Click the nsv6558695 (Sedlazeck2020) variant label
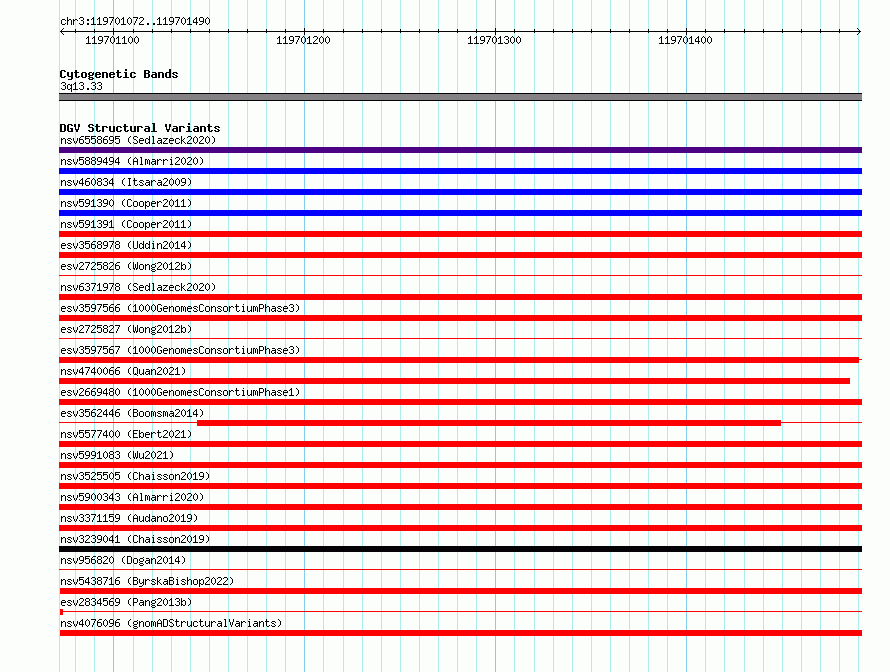890x672 pixels. [138, 140]
